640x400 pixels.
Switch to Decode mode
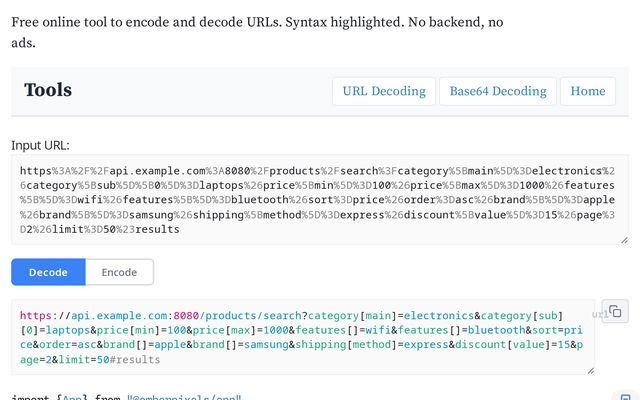[x=48, y=272]
